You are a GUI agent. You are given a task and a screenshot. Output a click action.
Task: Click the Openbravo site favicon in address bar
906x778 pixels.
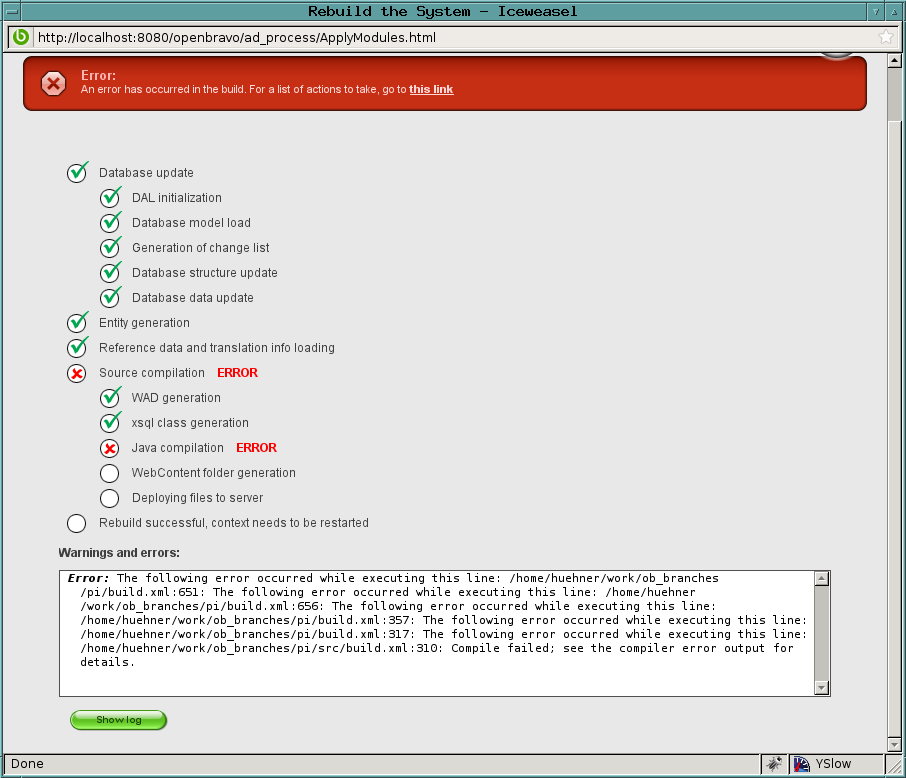(x=20, y=38)
